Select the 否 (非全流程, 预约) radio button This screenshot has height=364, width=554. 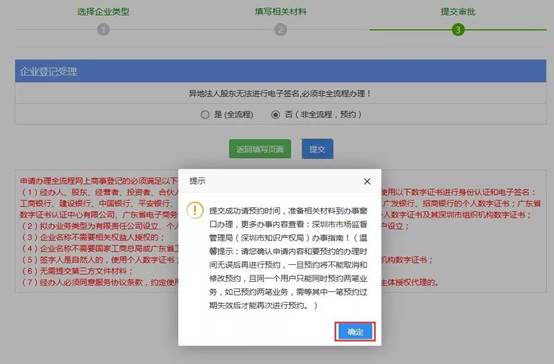276,115
